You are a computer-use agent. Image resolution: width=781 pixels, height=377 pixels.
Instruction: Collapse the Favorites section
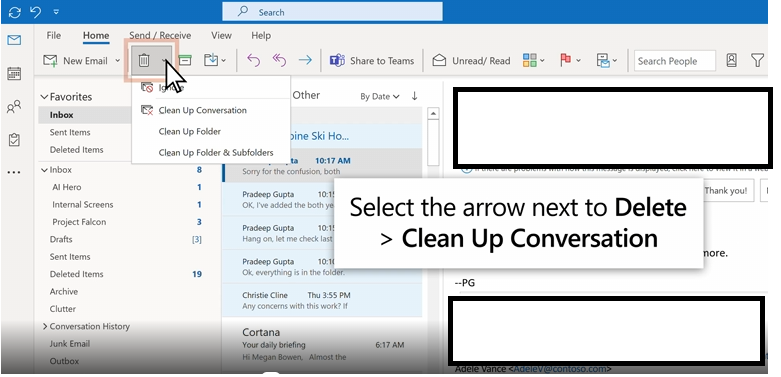[x=44, y=97]
